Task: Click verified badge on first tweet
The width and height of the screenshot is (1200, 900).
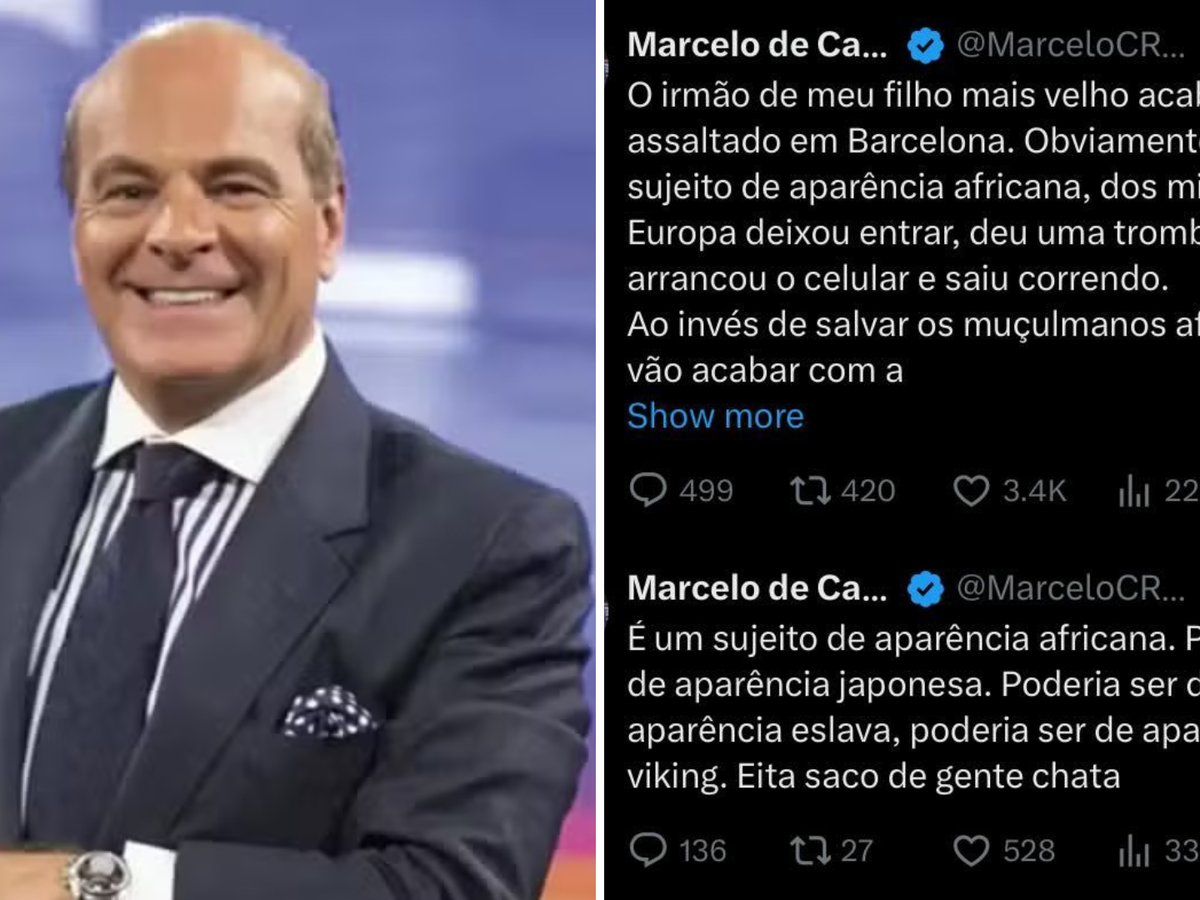Action: (925, 45)
